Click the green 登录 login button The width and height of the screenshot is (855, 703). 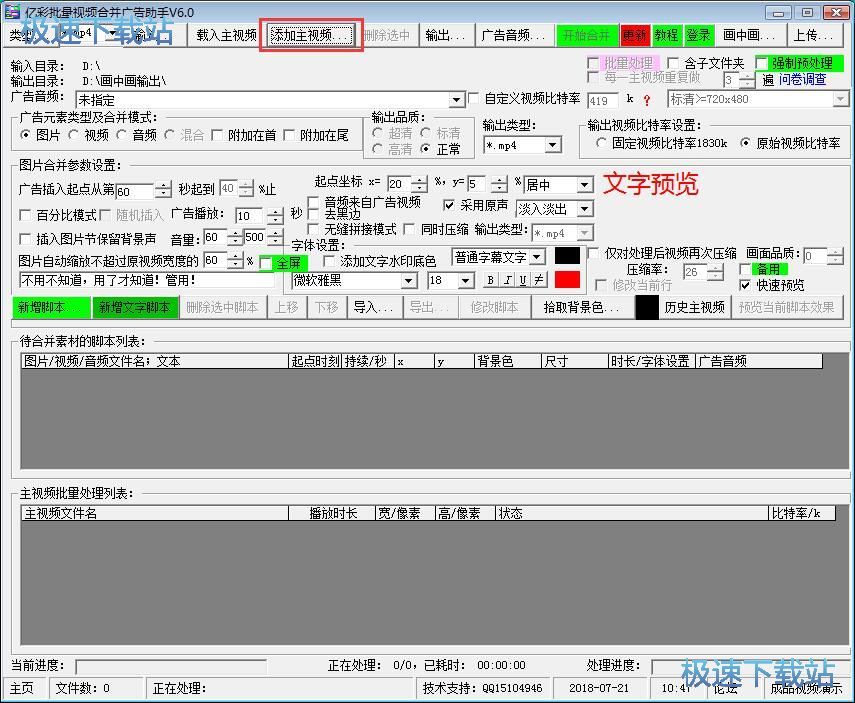click(x=698, y=35)
